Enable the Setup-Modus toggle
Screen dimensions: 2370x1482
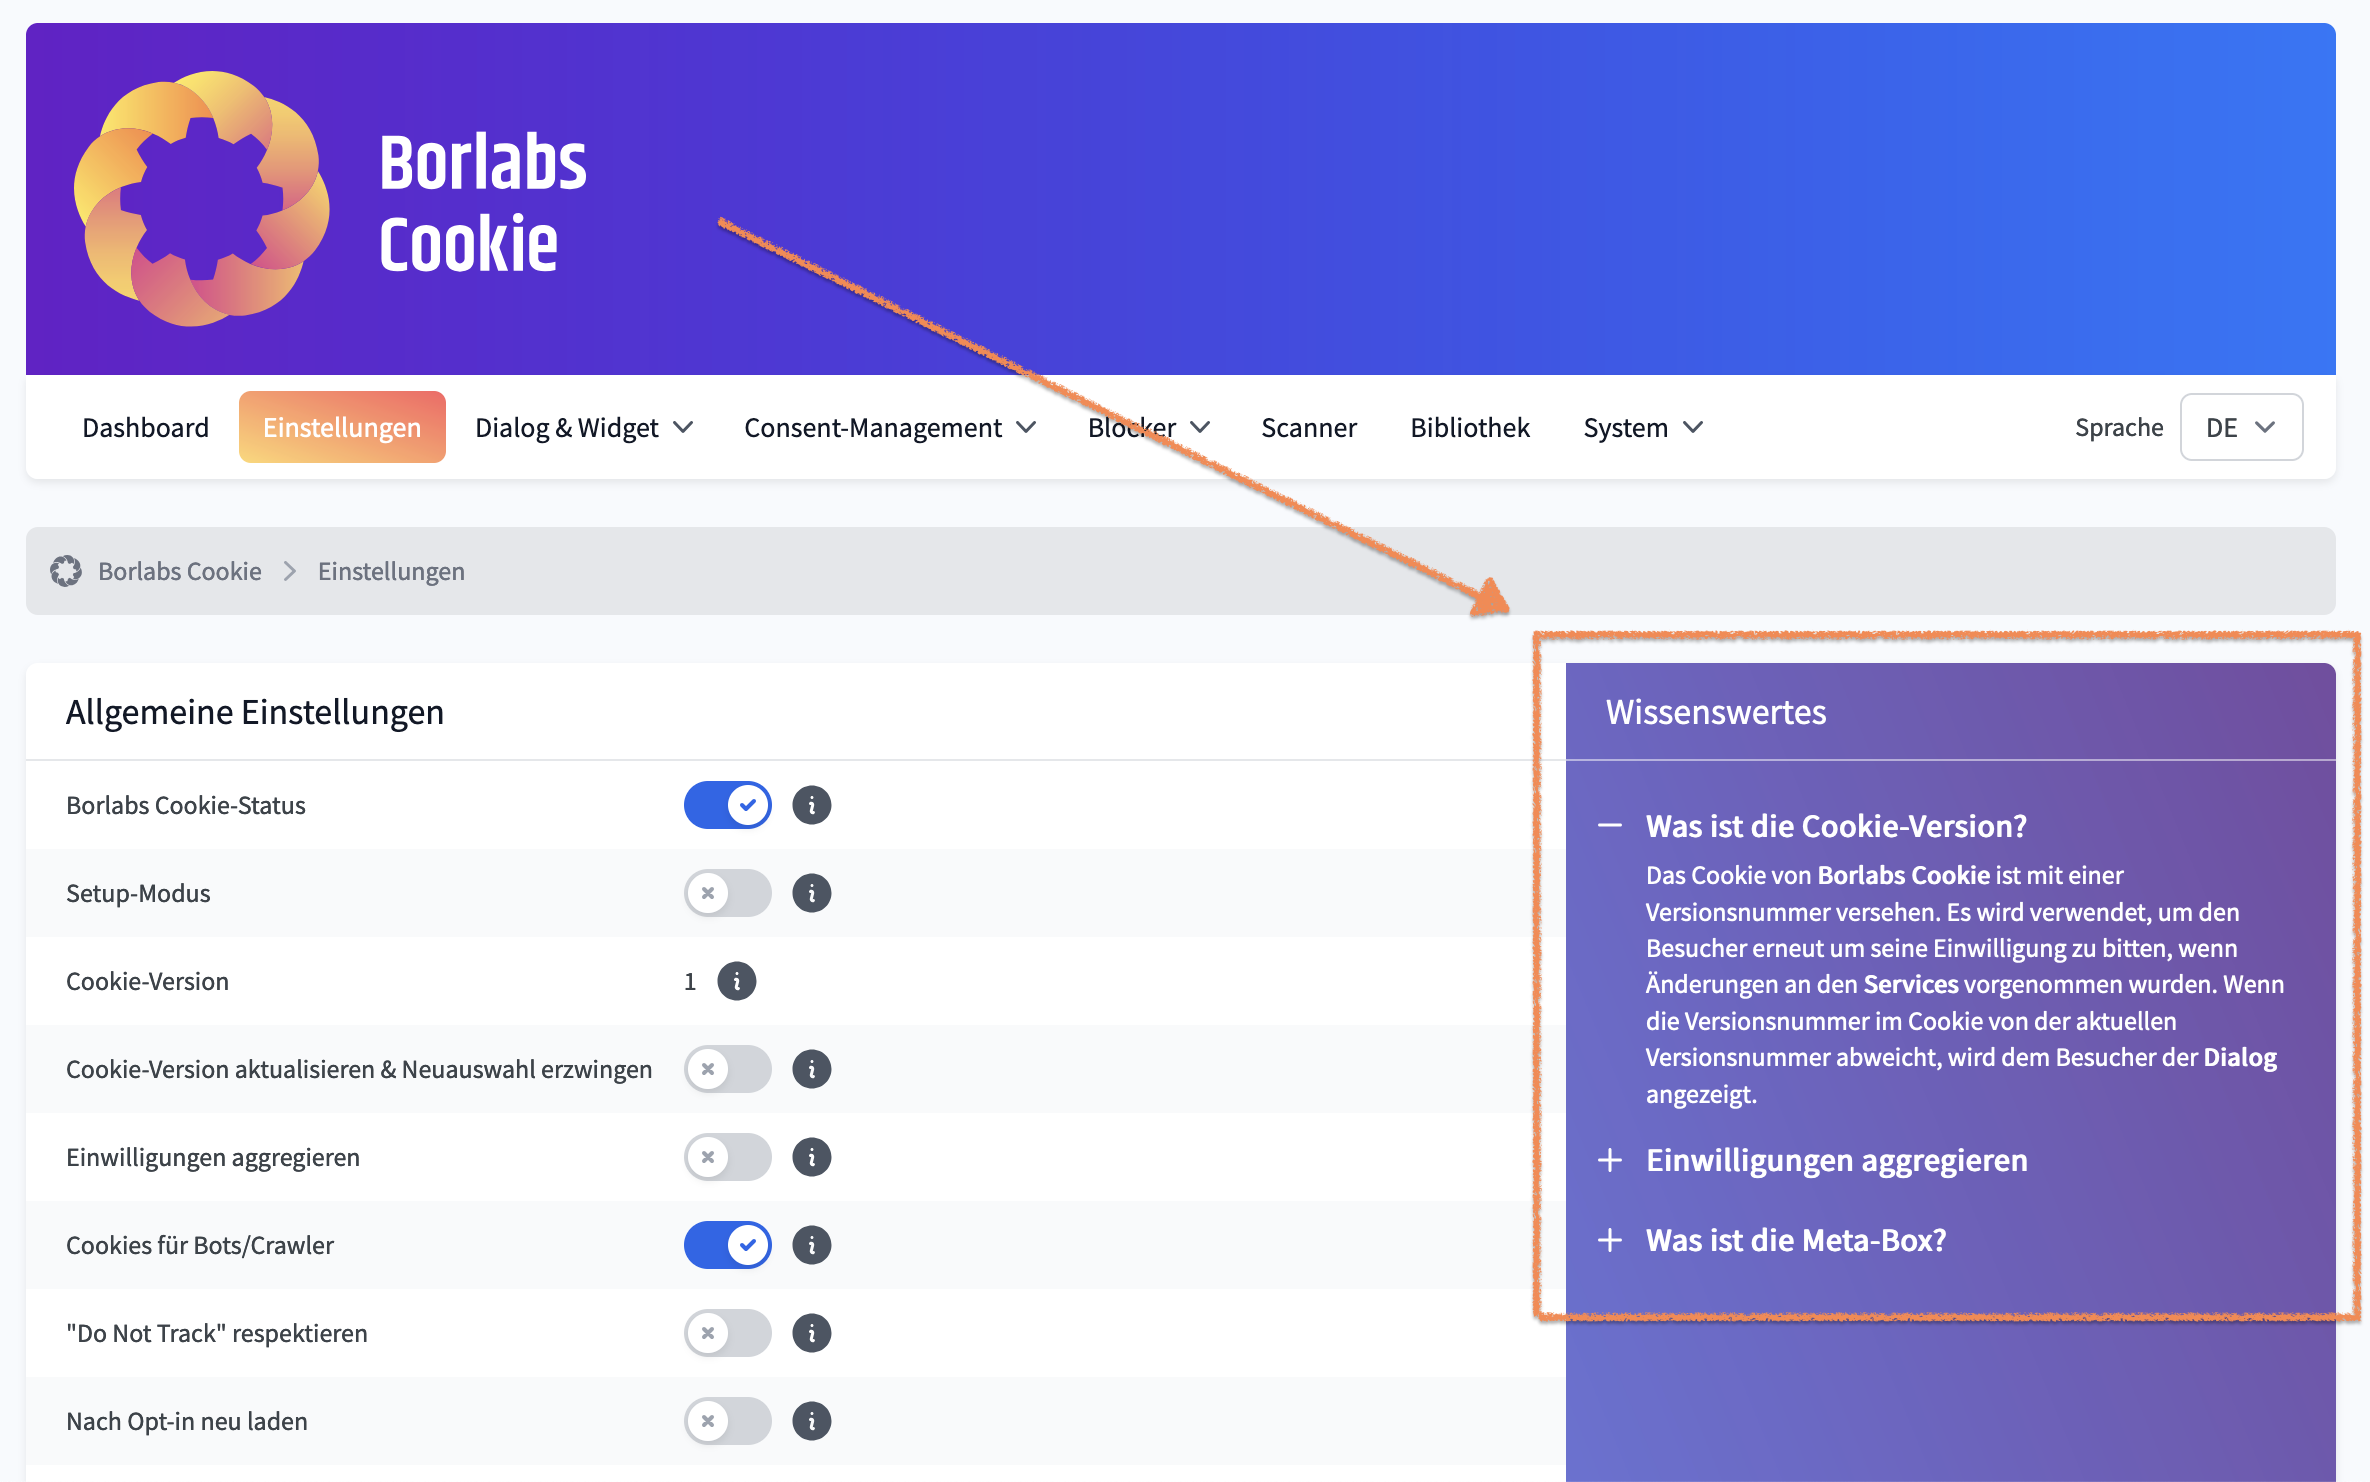click(728, 893)
